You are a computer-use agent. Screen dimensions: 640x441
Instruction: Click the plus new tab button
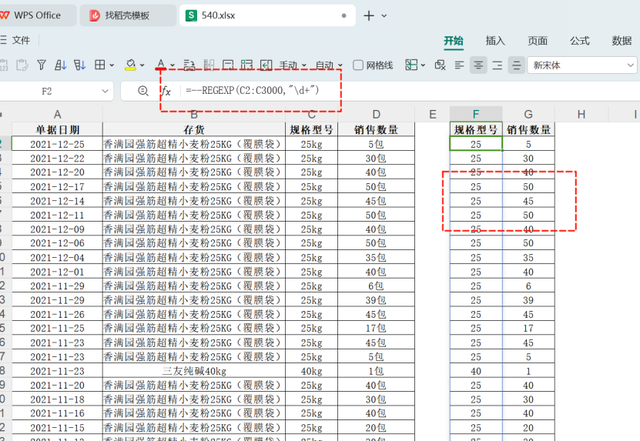click(369, 16)
